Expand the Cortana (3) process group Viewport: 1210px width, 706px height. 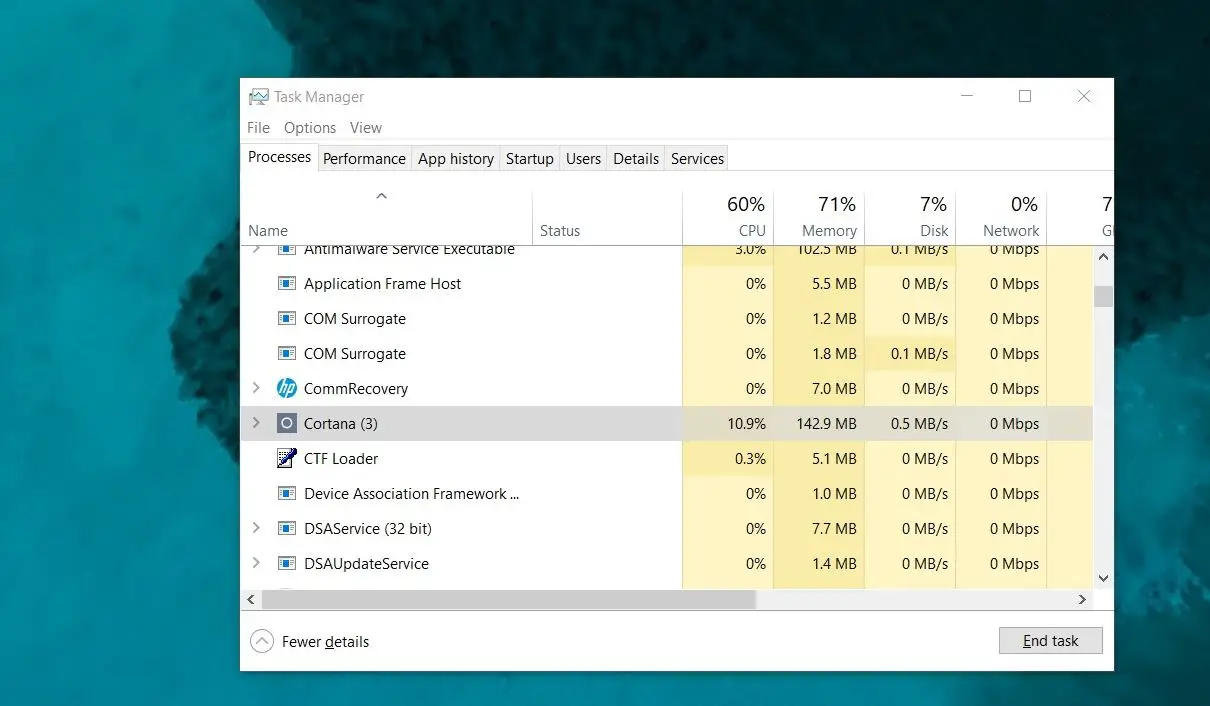point(257,423)
